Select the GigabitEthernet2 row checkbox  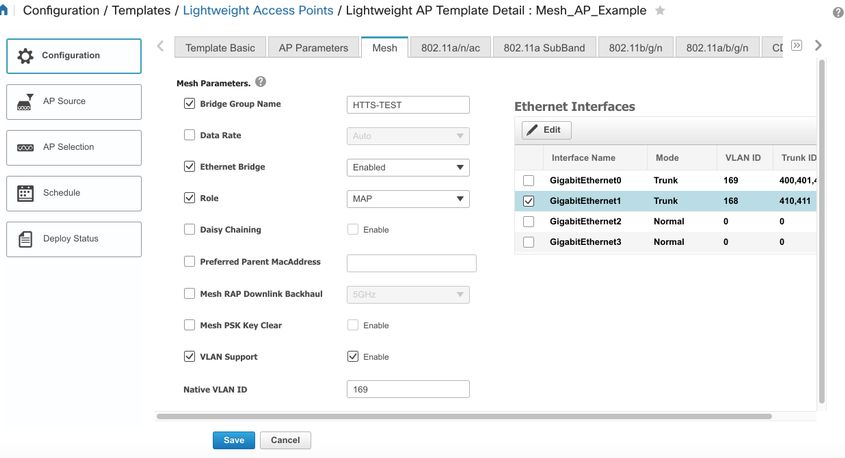[x=529, y=221]
